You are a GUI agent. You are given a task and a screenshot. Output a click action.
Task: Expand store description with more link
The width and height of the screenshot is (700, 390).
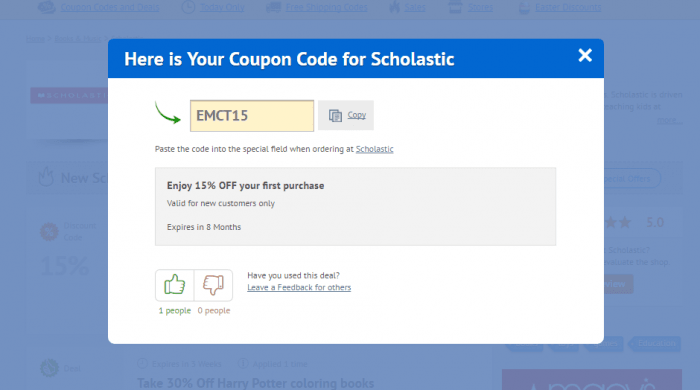point(669,120)
